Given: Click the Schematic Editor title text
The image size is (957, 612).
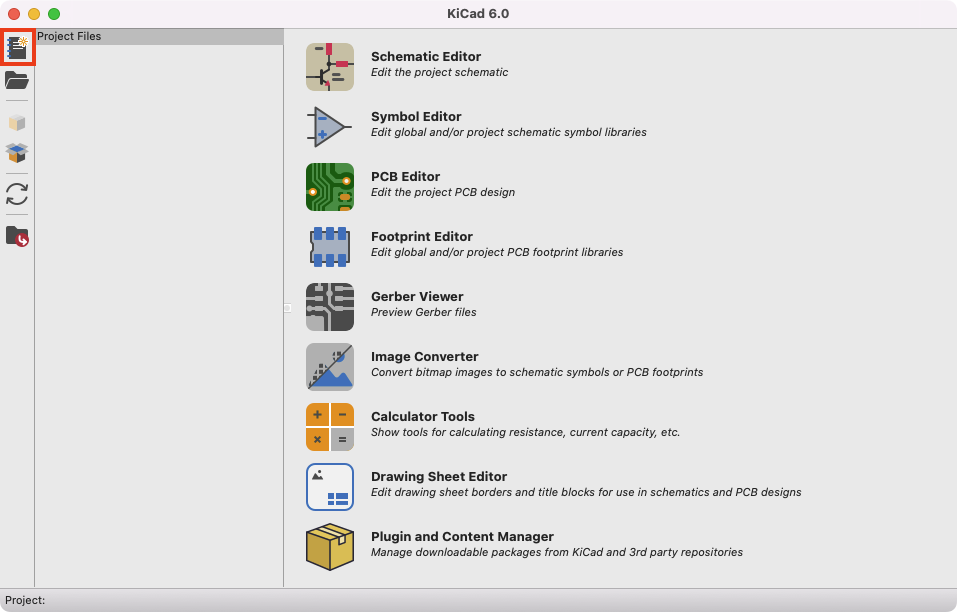Looking at the screenshot, I should tap(426, 57).
